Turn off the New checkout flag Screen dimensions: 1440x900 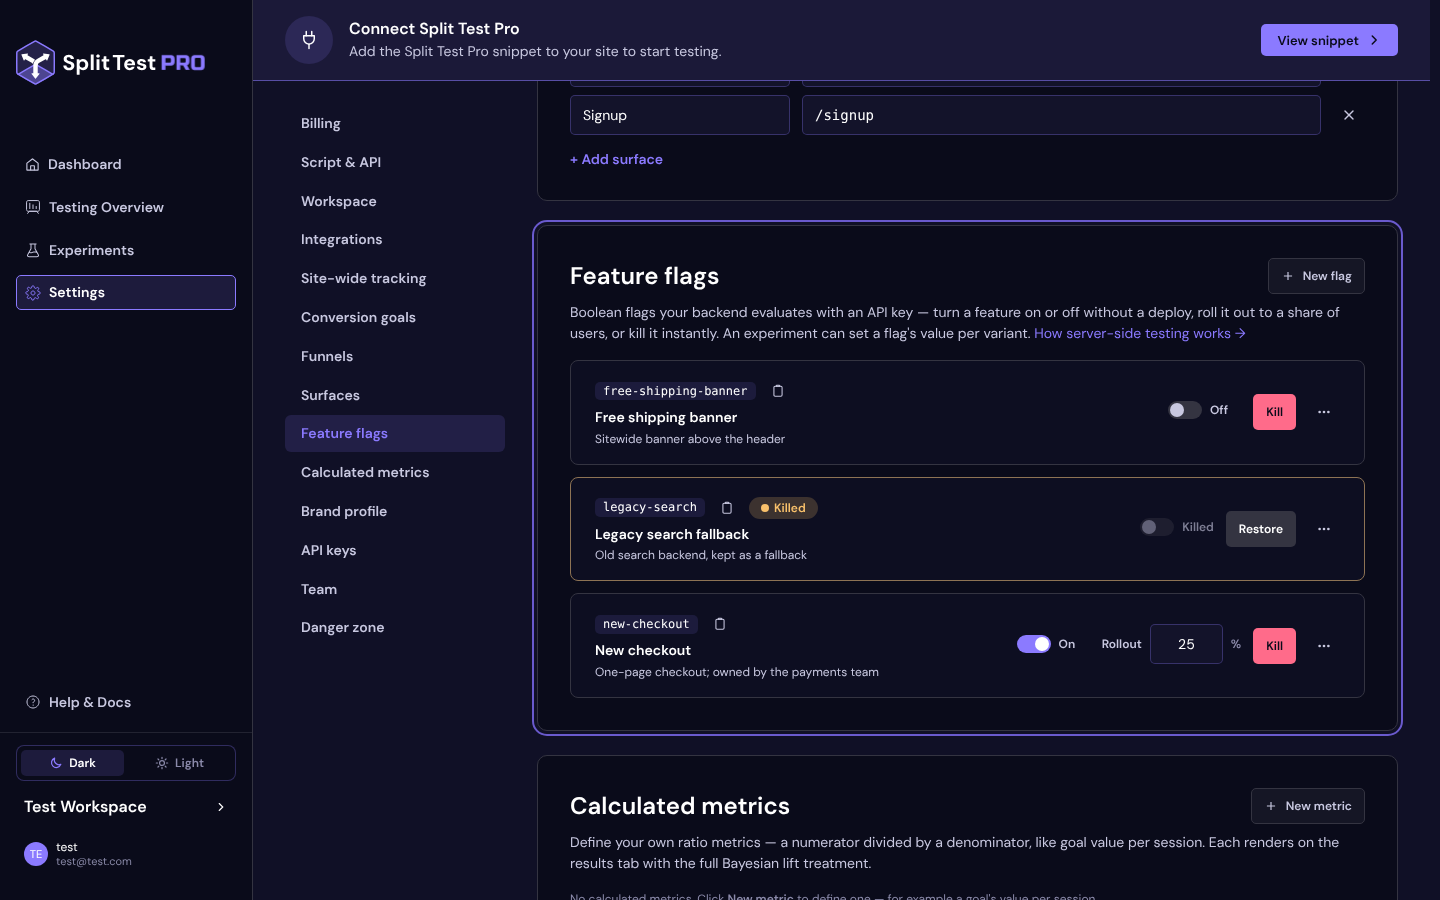pos(1034,644)
